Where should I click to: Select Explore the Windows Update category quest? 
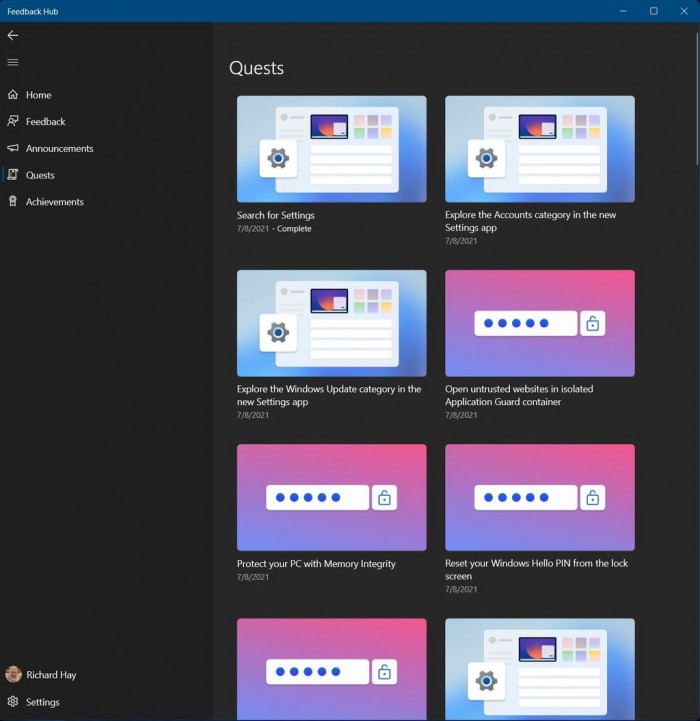(331, 323)
